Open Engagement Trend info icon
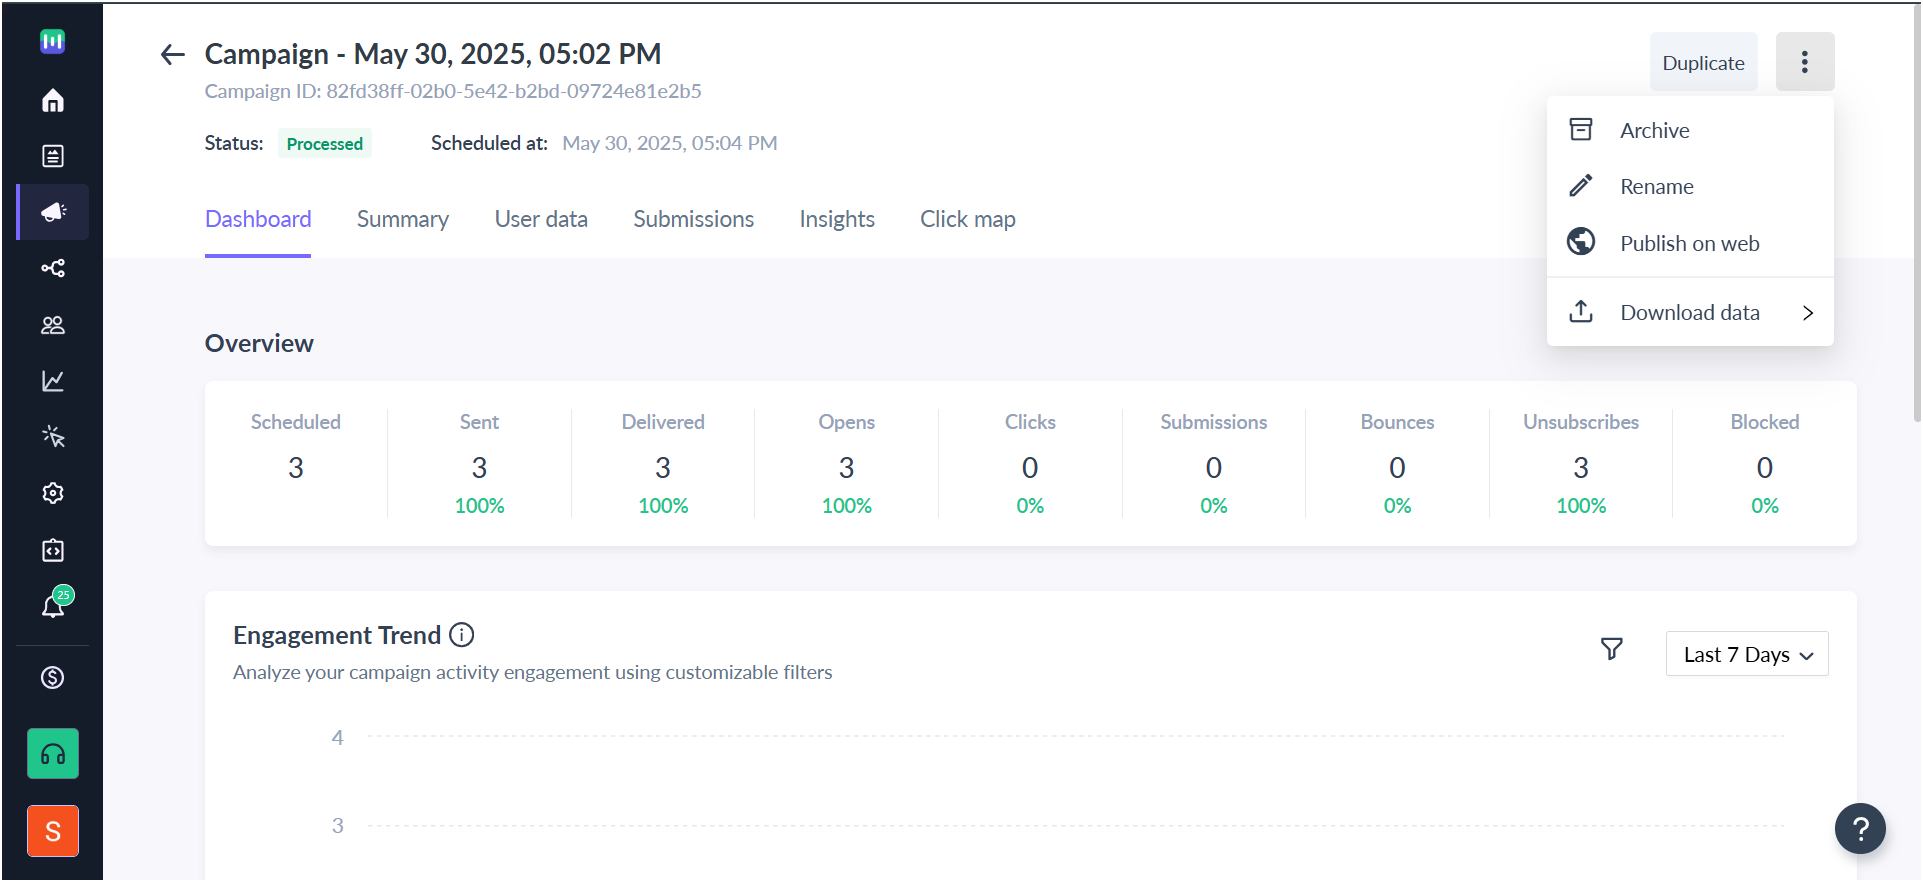The width and height of the screenshot is (1923, 882). point(461,635)
